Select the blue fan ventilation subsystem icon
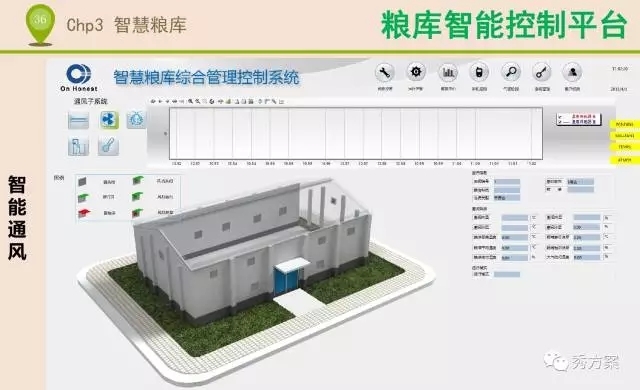 click(x=109, y=120)
